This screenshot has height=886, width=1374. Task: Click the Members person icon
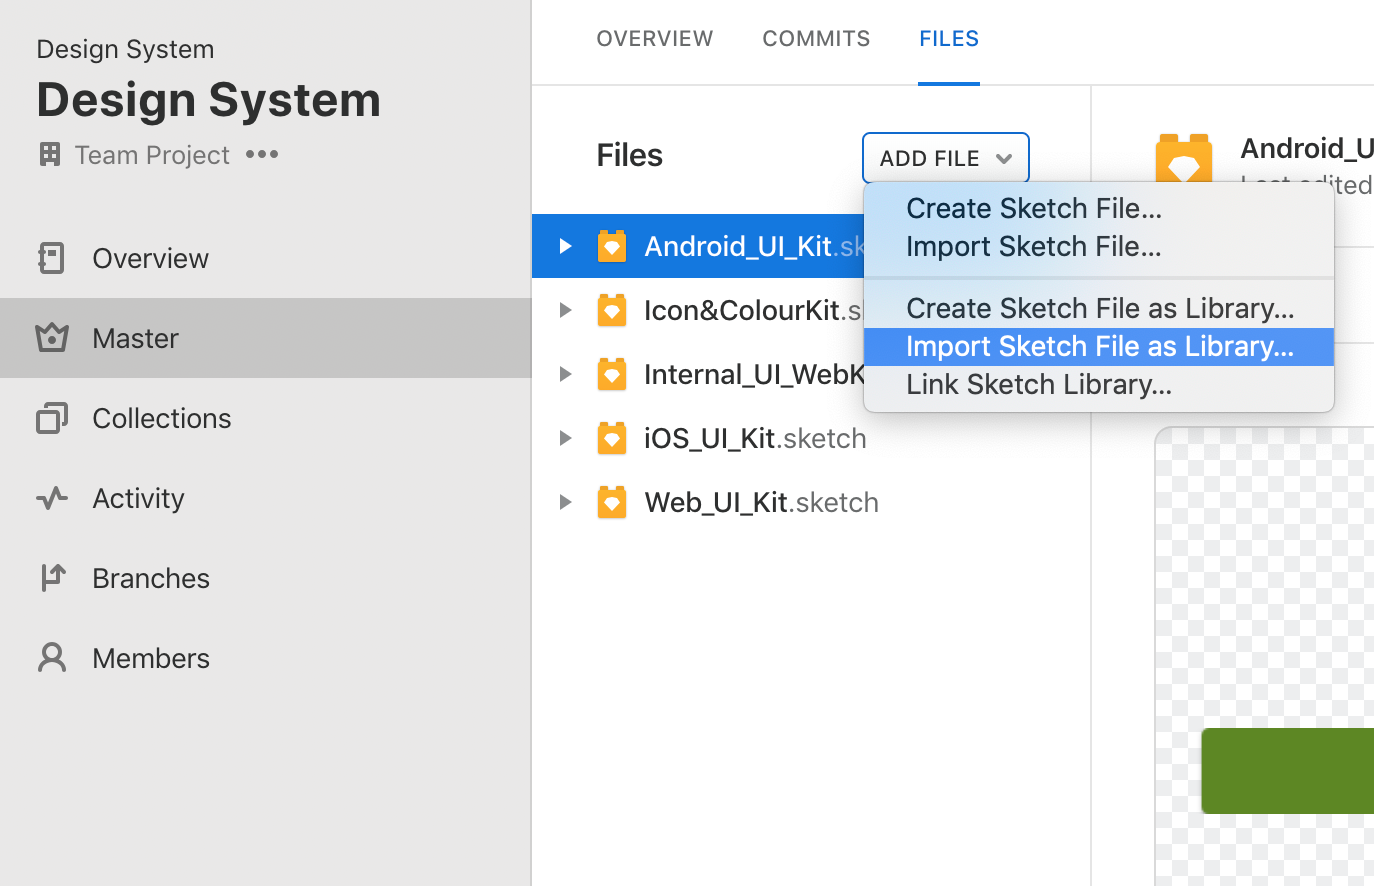click(x=51, y=658)
